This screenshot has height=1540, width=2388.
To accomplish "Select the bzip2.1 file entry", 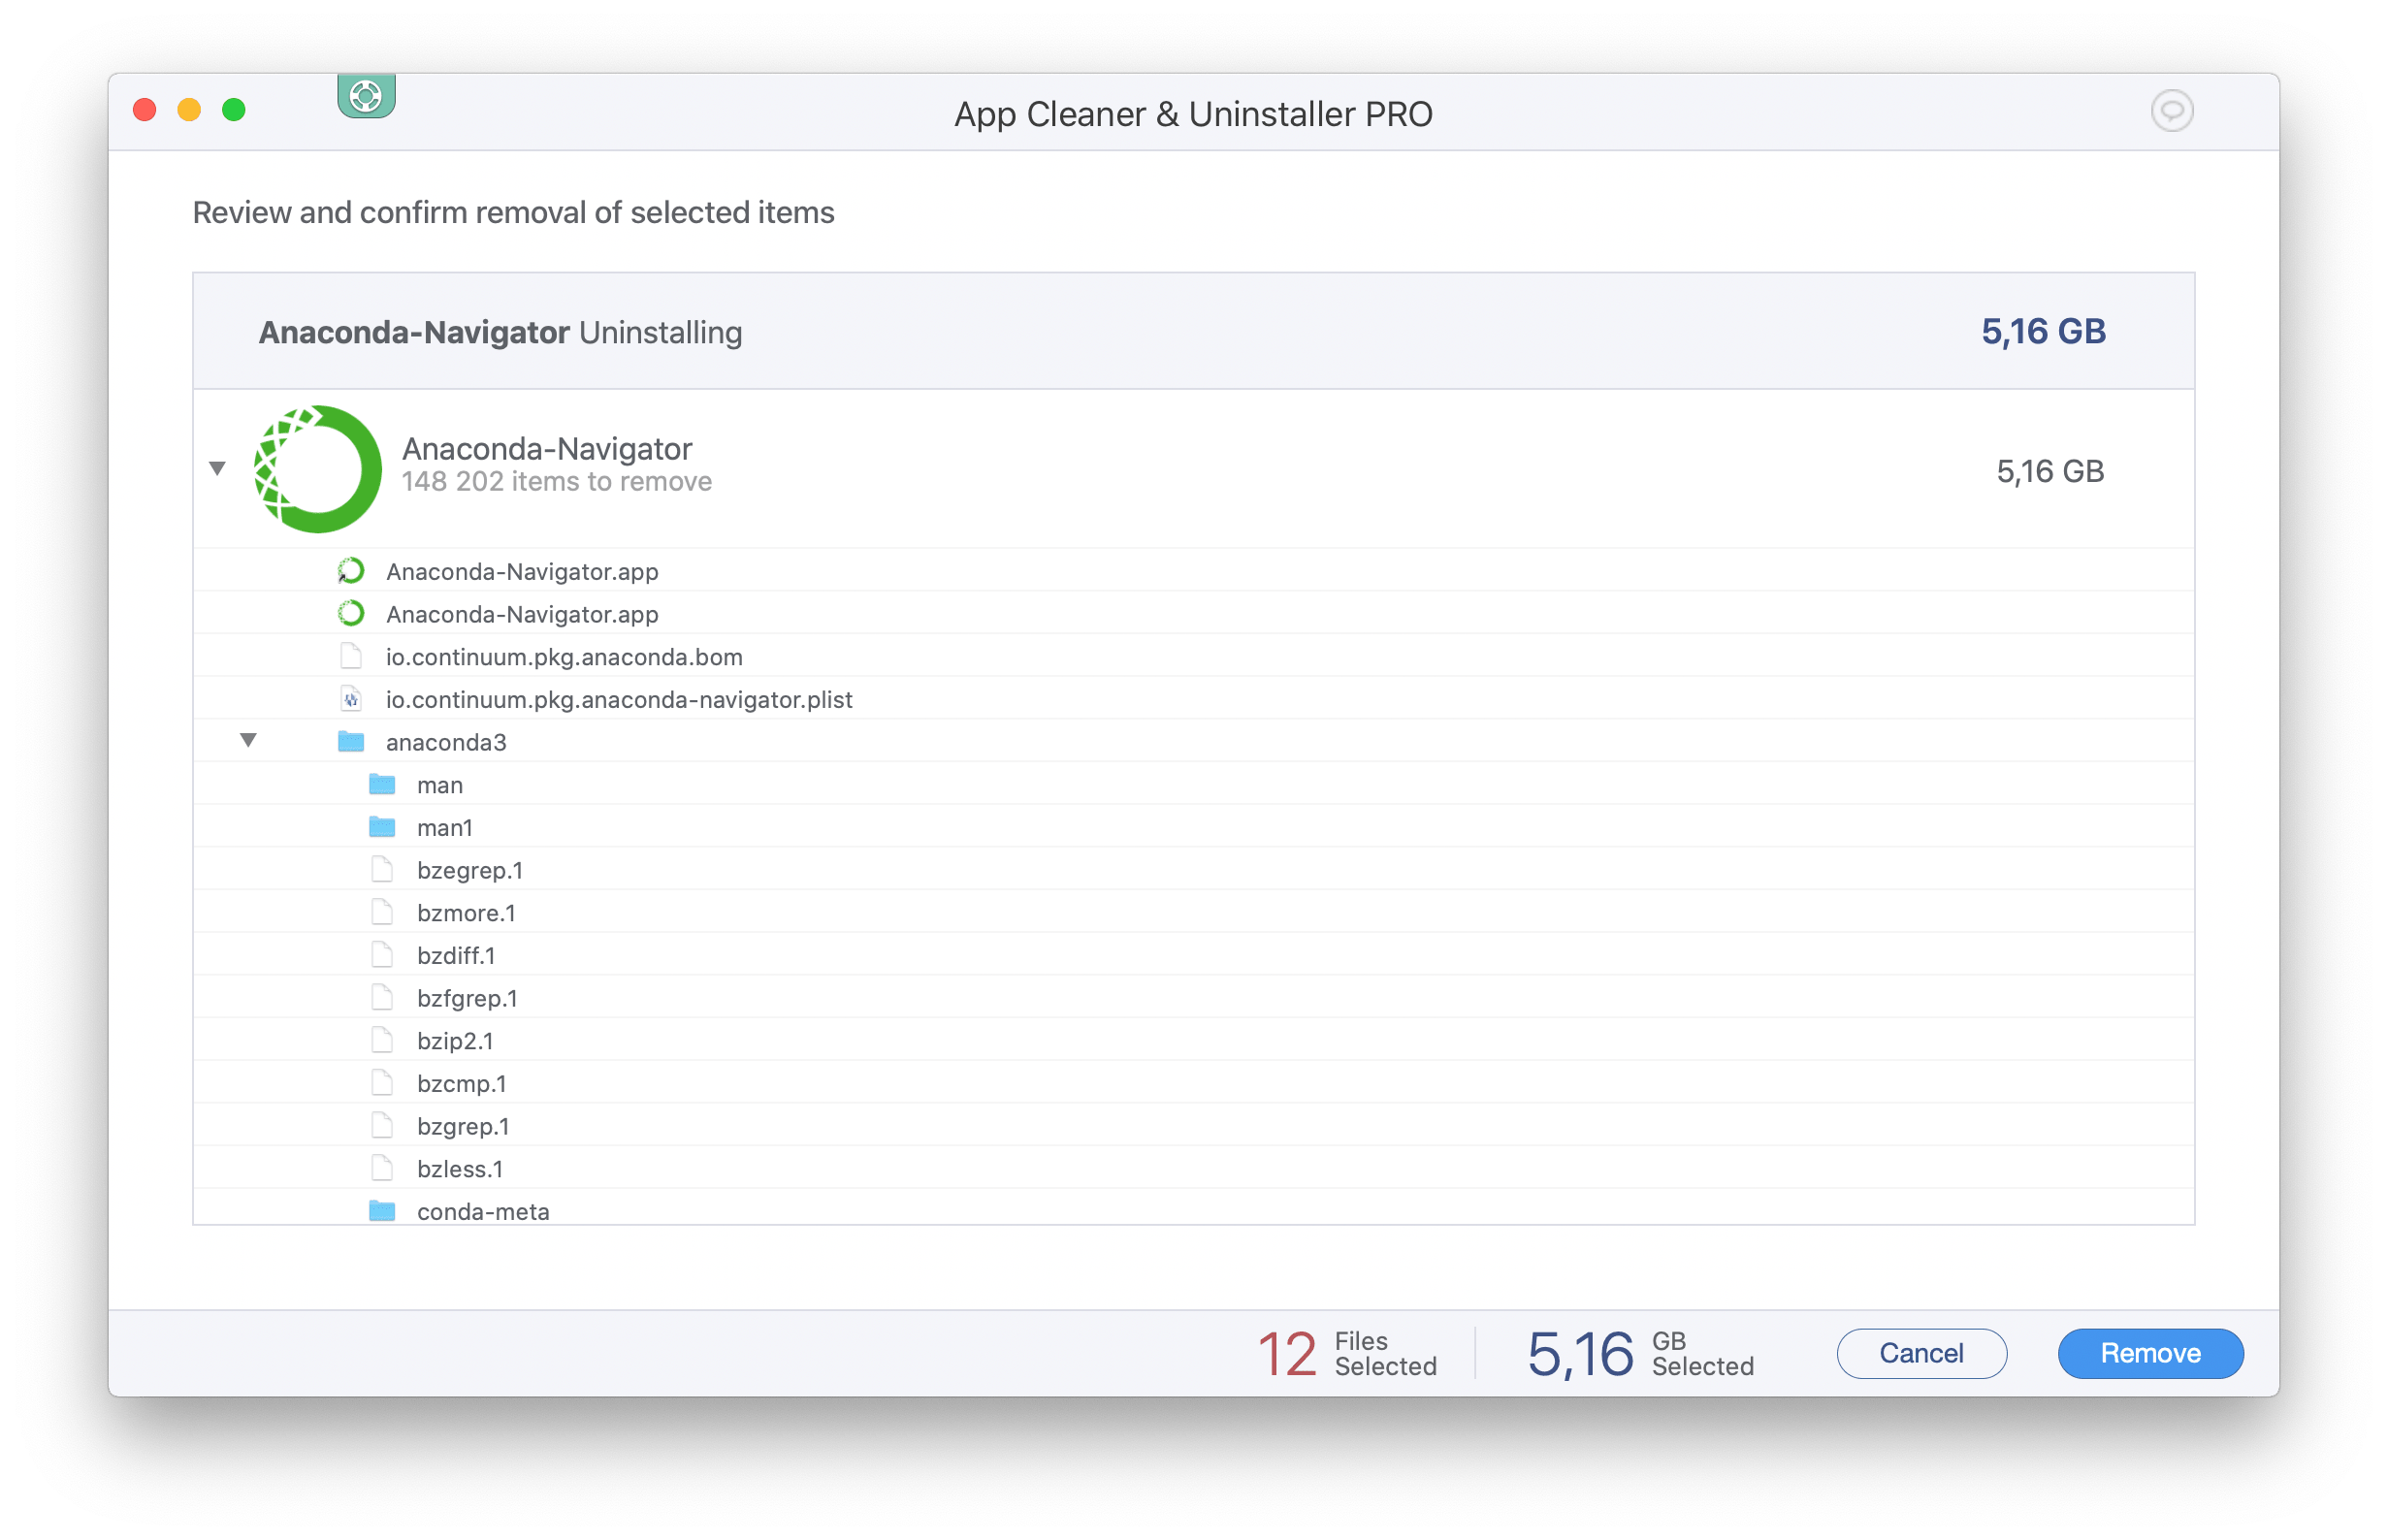I will pos(455,1040).
